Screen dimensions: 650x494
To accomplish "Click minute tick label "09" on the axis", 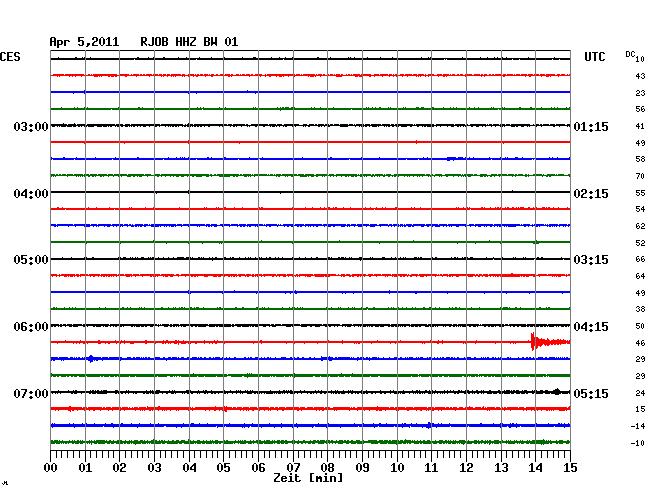I will tap(362, 467).
